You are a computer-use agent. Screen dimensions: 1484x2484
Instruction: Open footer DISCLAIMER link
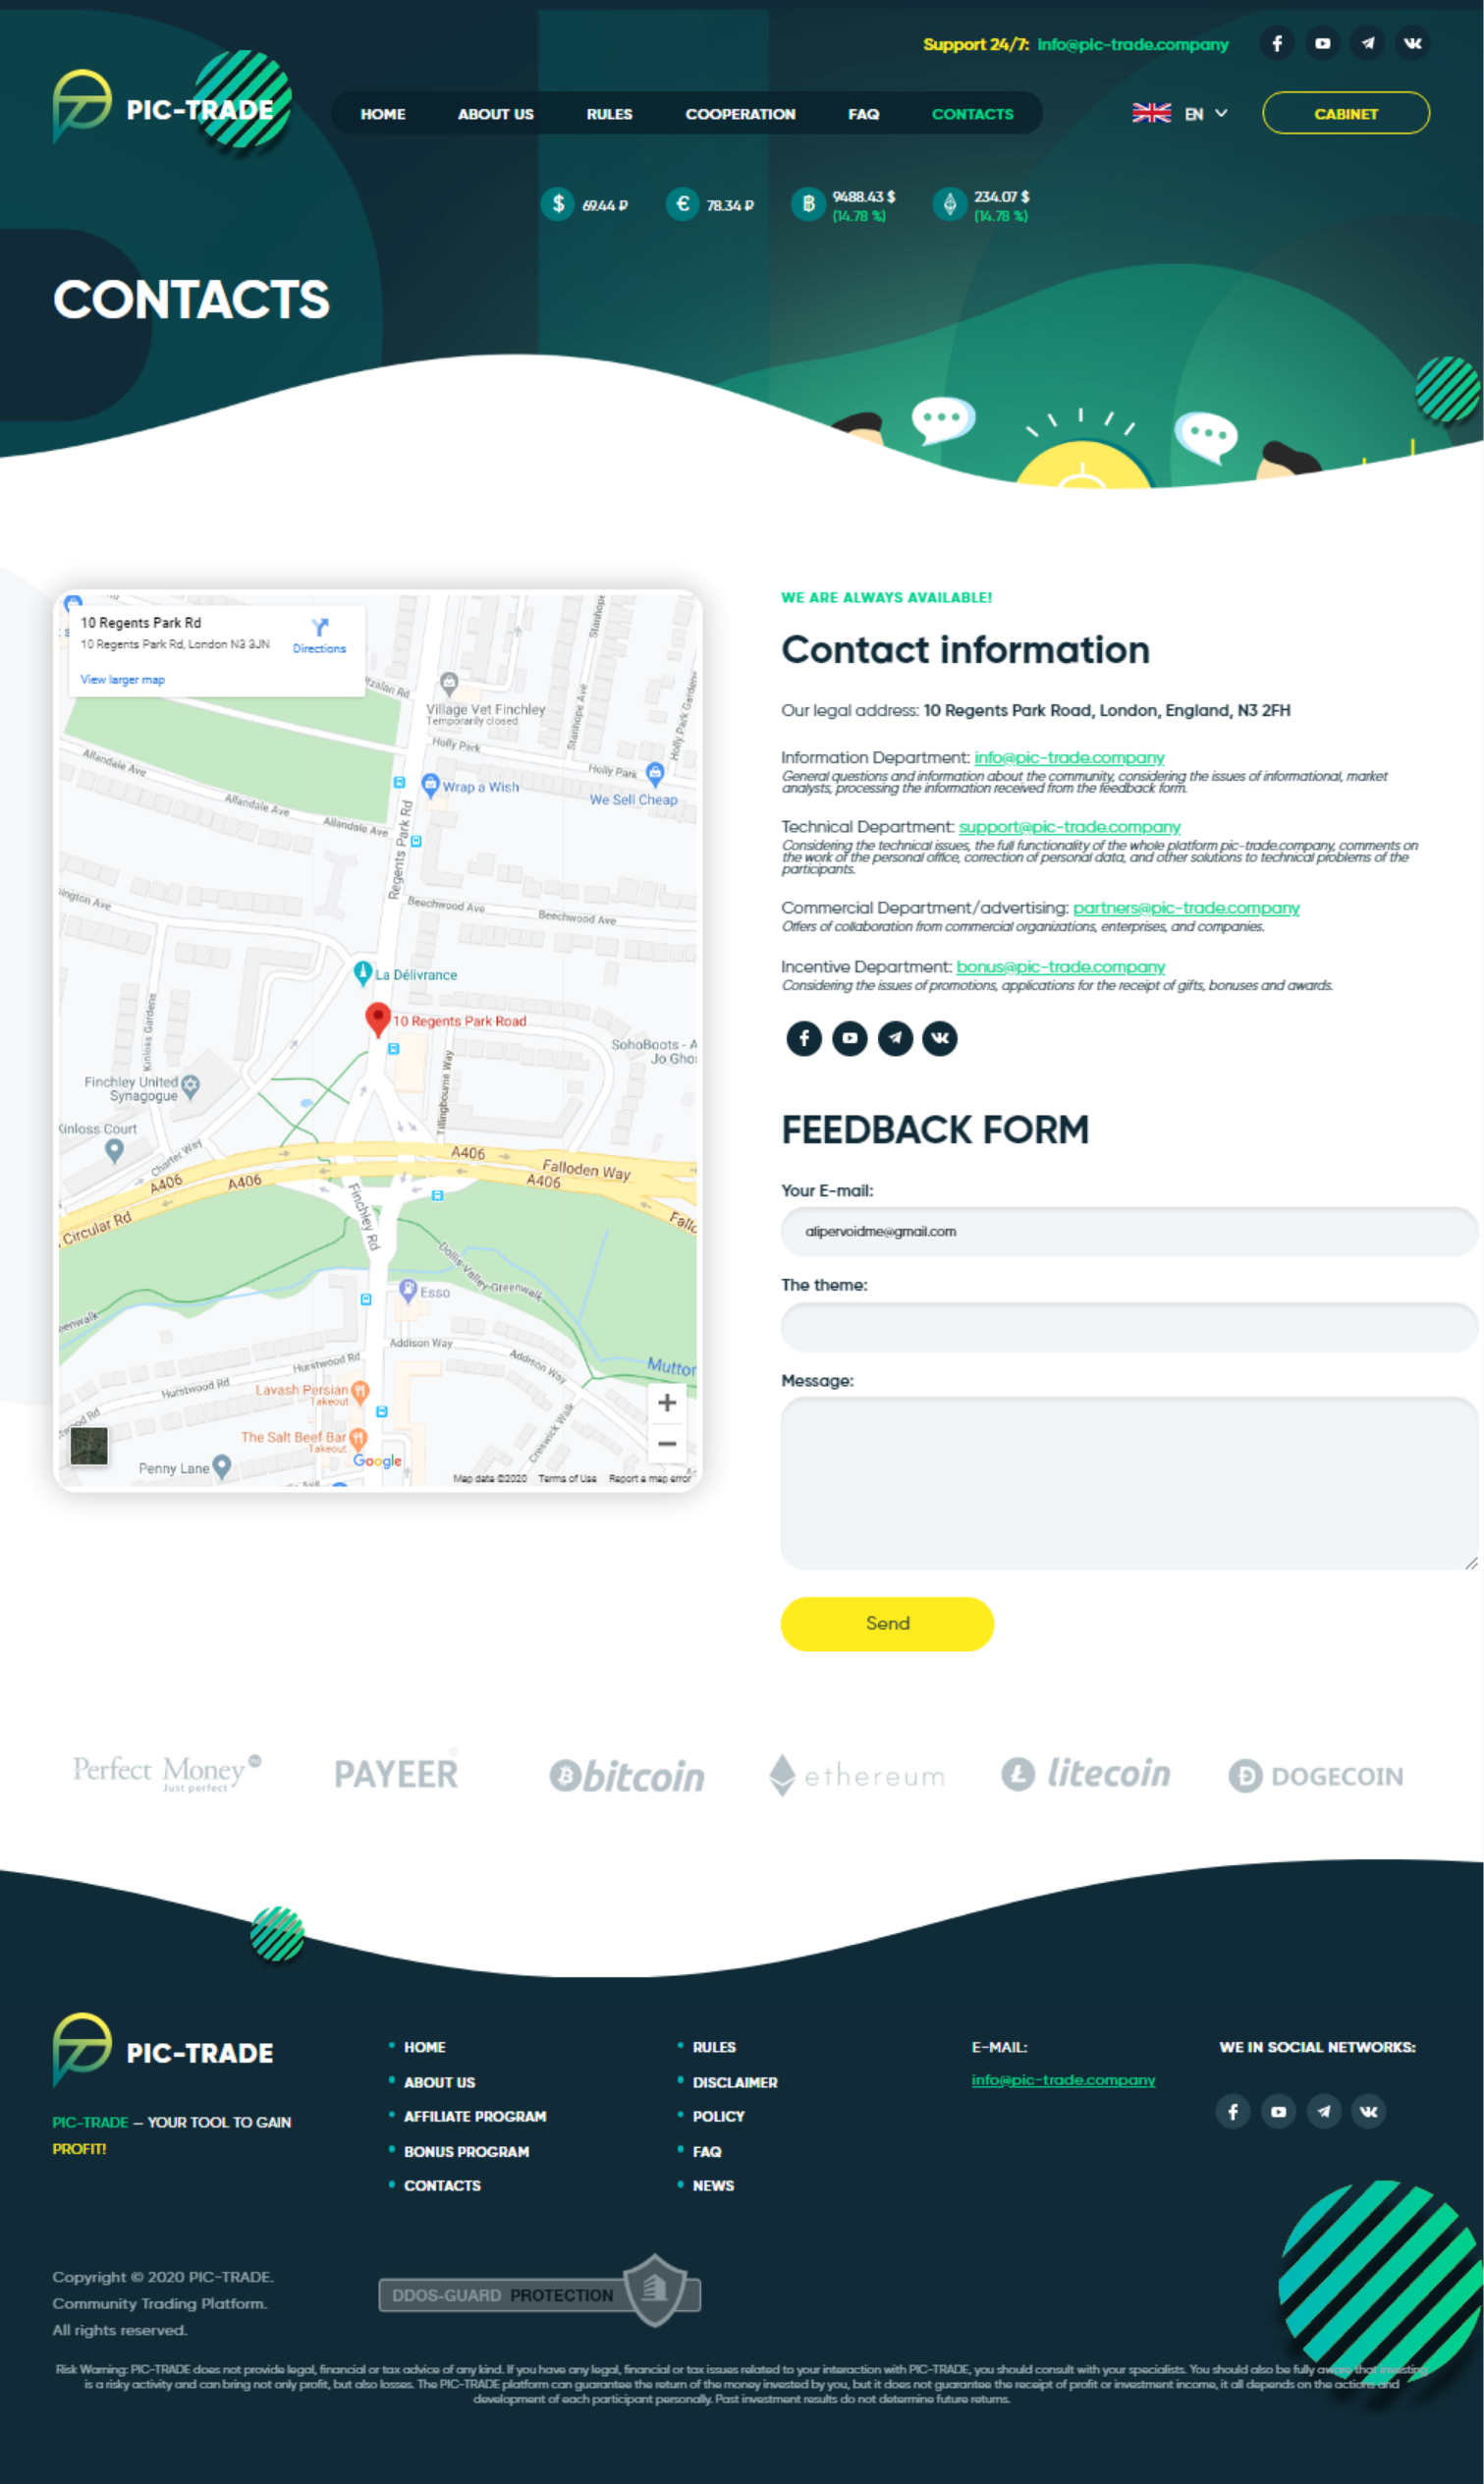[735, 2083]
